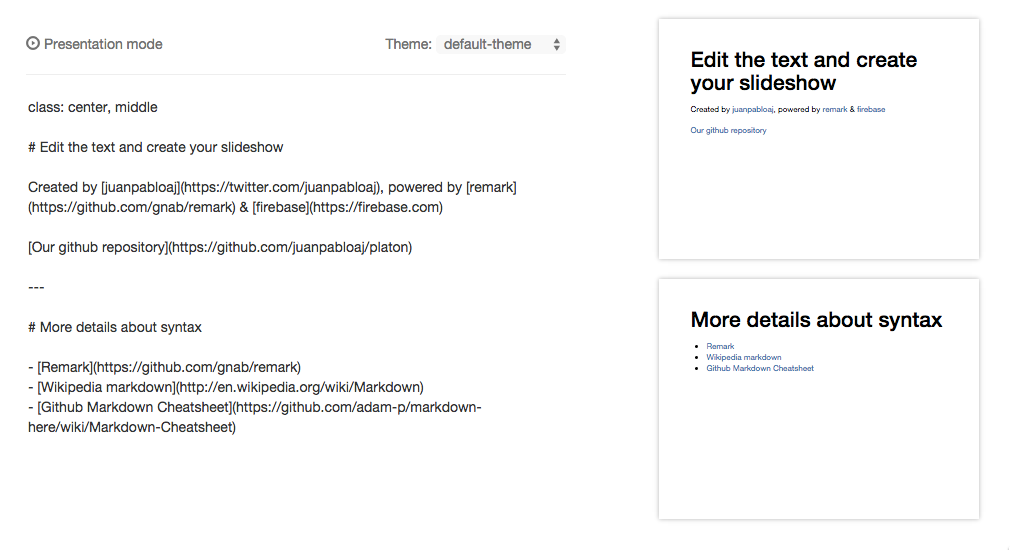Start Presentation mode via its label
1010x550 pixels.
click(x=103, y=44)
